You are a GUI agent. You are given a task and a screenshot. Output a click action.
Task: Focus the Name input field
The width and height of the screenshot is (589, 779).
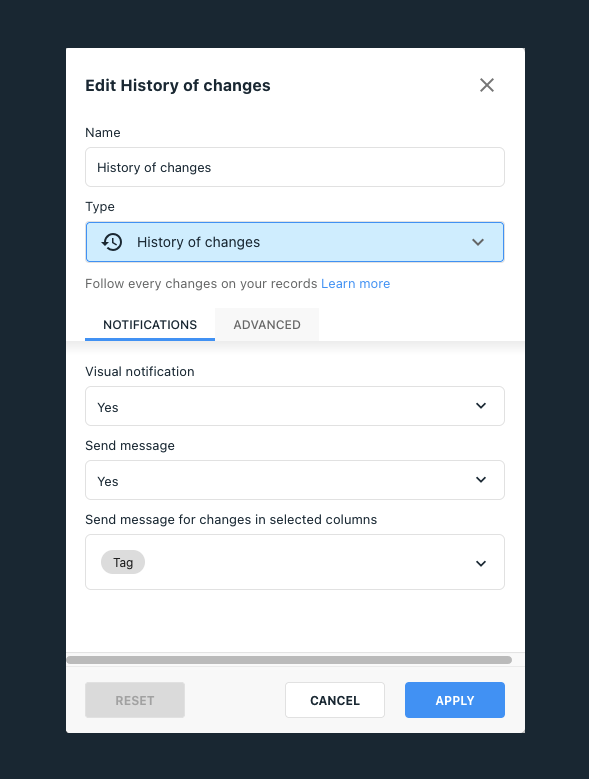295,167
